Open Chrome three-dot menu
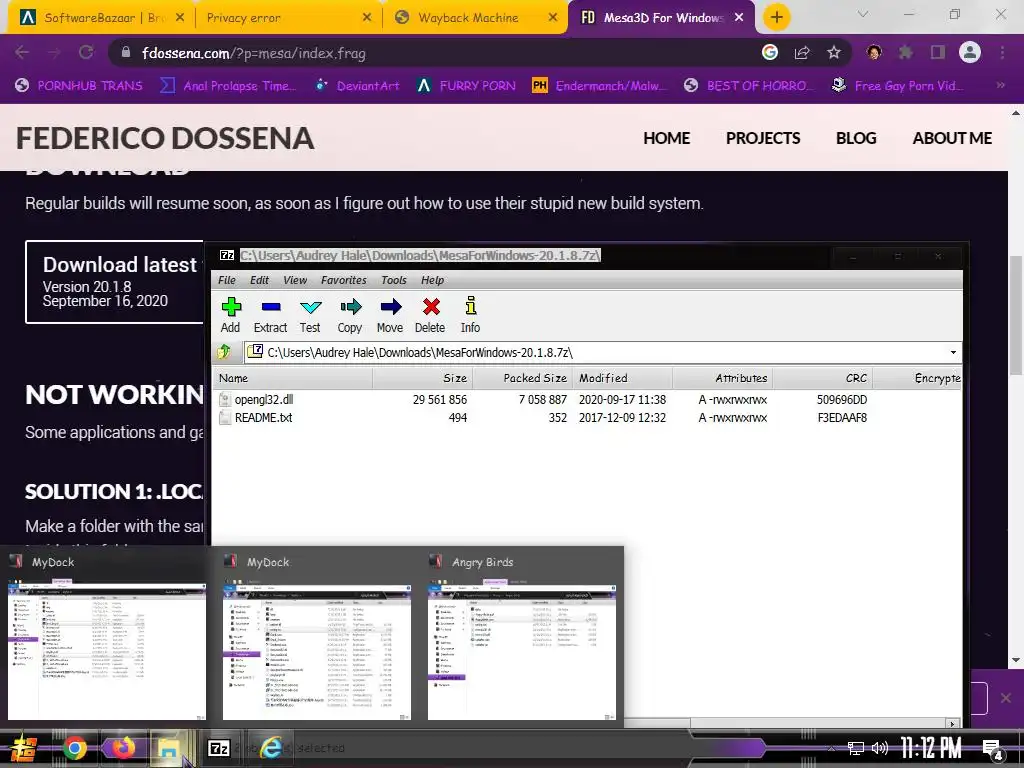This screenshot has width=1024, height=768. click(1002, 53)
